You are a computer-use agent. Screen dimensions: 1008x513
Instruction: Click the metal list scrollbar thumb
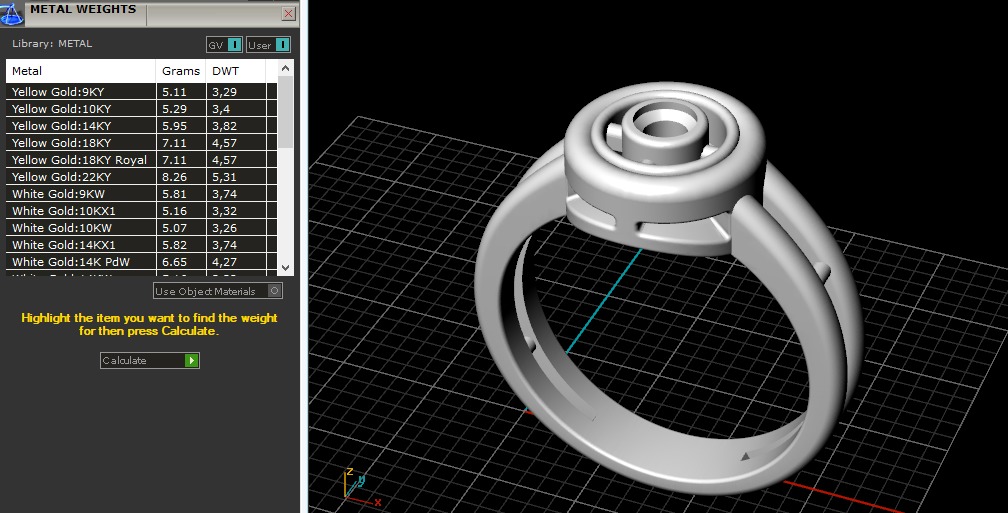point(285,112)
